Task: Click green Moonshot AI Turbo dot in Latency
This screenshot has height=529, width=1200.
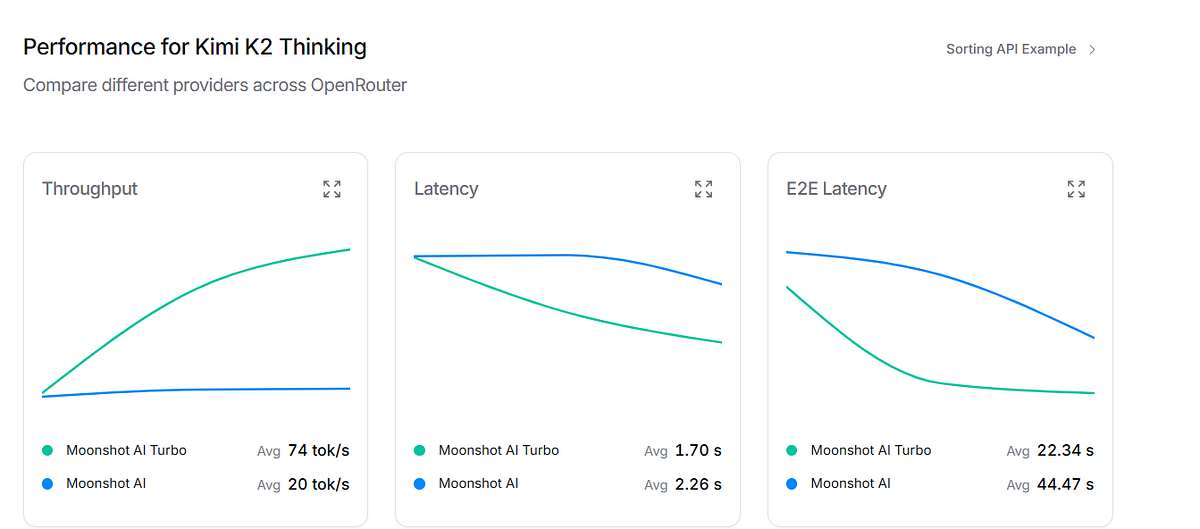Action: point(420,451)
